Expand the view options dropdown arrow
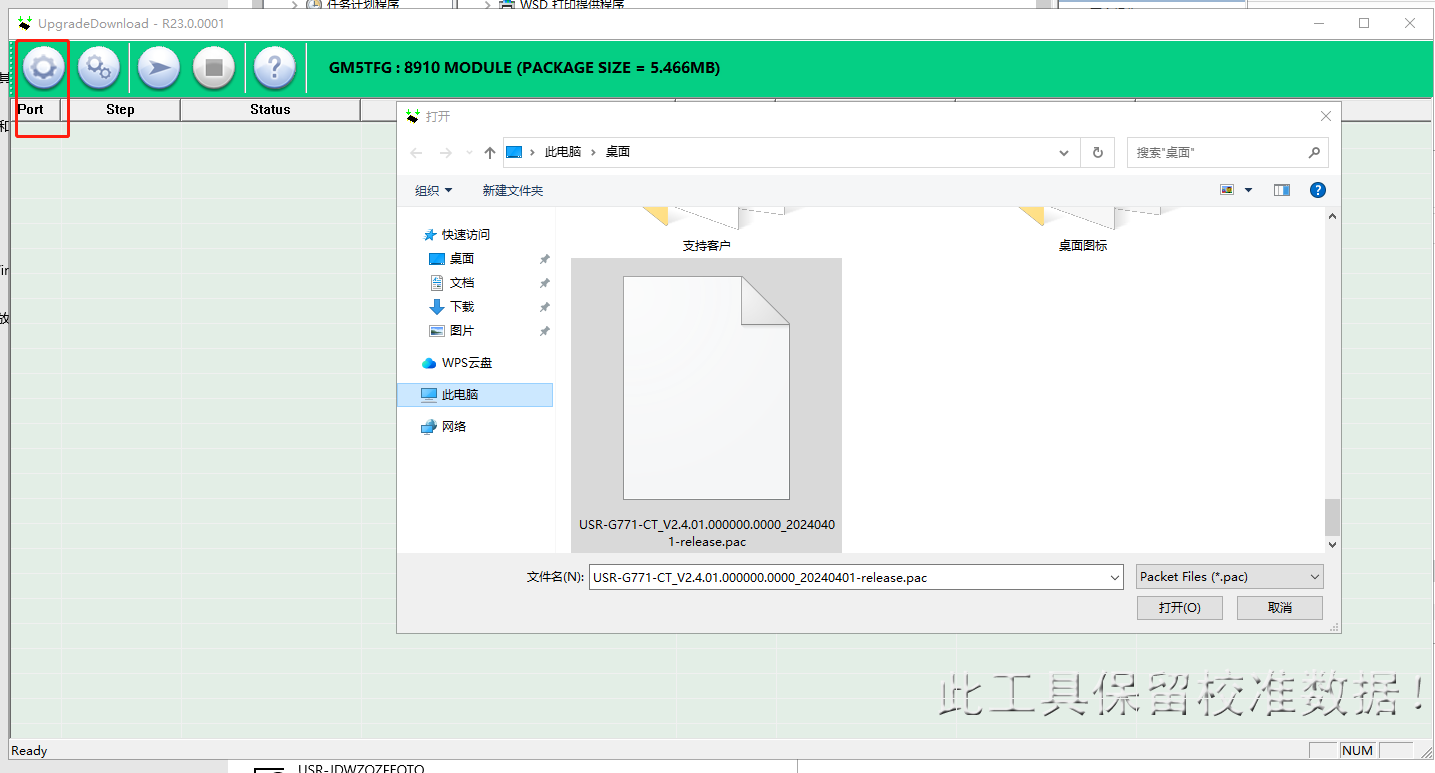This screenshot has height=773, width=1435. (x=1248, y=190)
